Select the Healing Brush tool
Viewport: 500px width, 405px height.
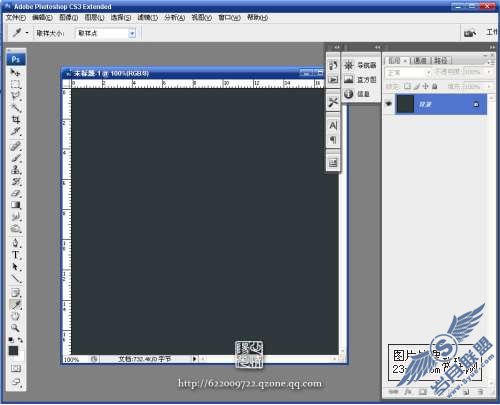coord(15,146)
